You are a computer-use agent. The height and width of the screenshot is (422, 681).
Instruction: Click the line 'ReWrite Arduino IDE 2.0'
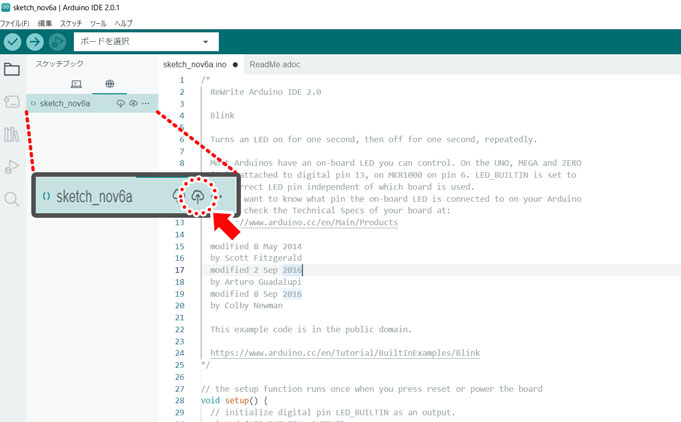(266, 92)
